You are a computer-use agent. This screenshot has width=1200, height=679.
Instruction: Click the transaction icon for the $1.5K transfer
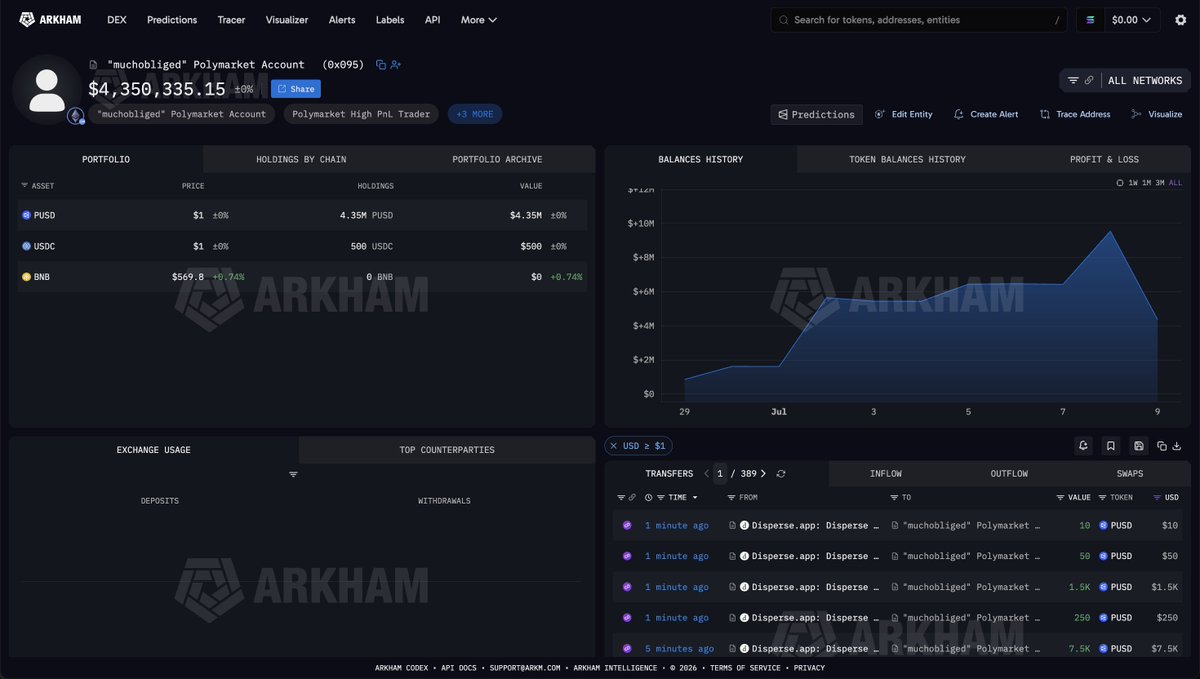coord(627,587)
